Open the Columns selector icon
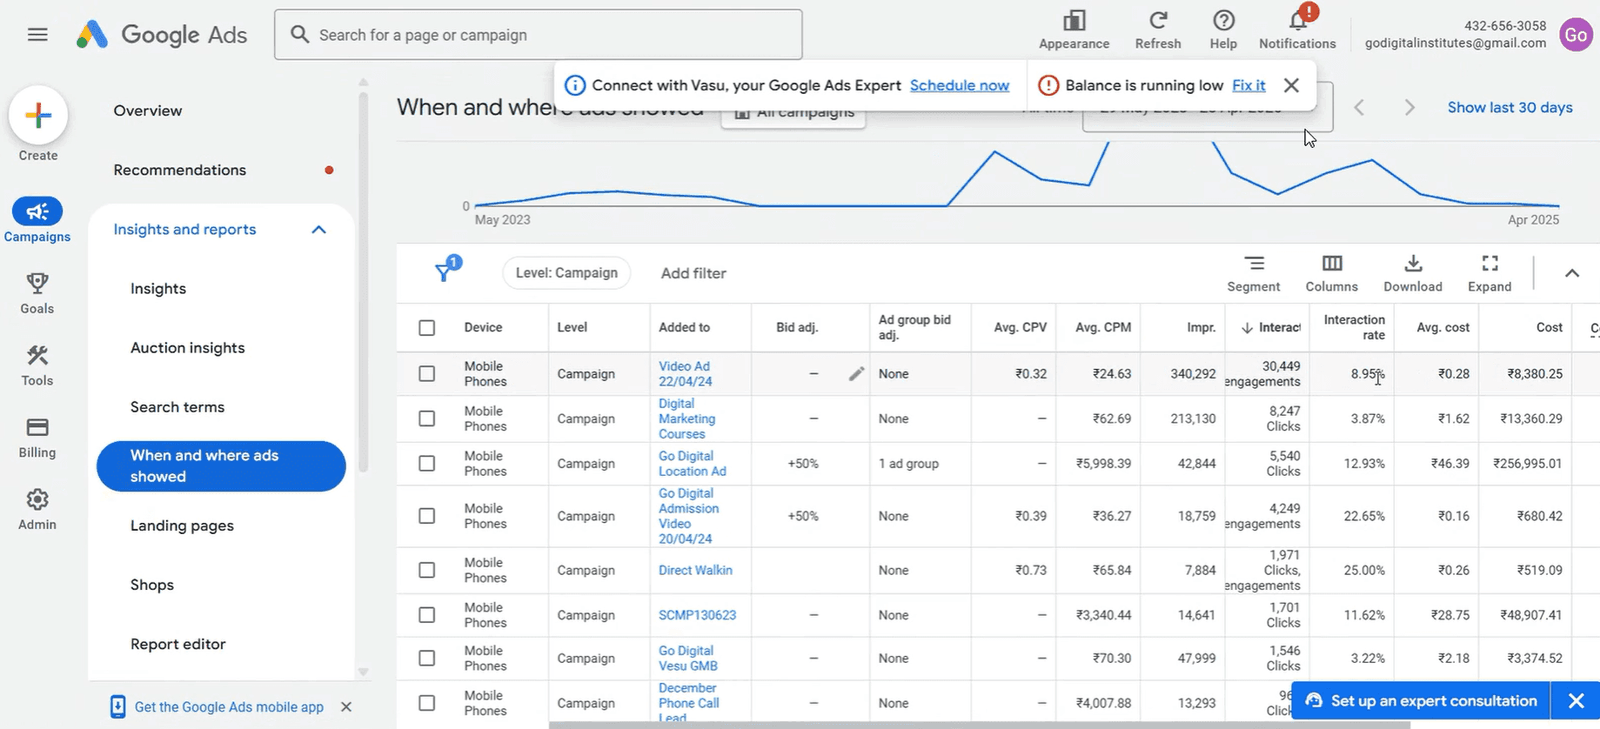Screen dimensions: 1600x729 [x=1331, y=264]
